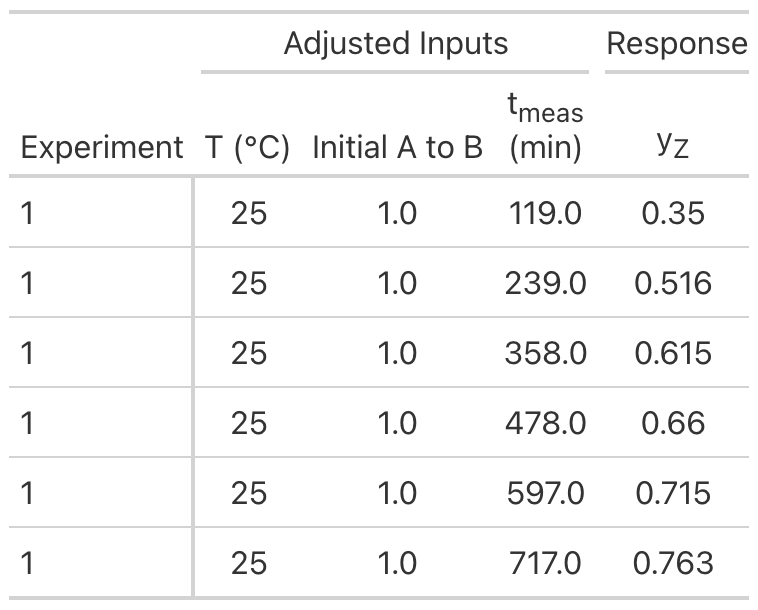Select the 0.35 response value
This screenshot has width=758, height=610.
(x=672, y=213)
